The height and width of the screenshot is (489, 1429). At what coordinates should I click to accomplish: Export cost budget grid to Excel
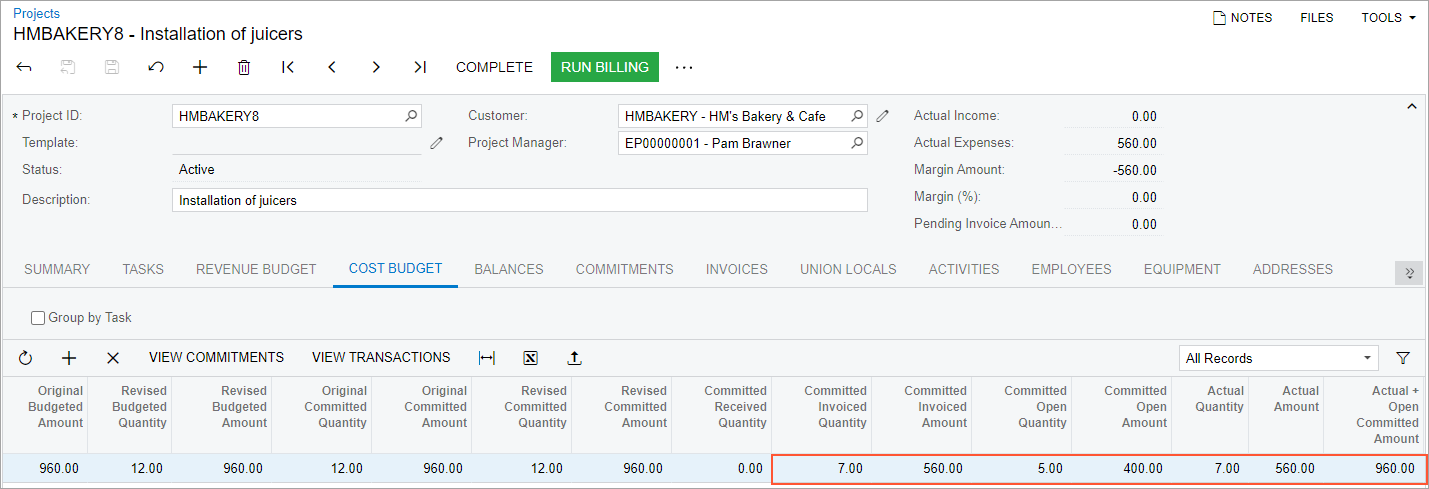[x=531, y=358]
